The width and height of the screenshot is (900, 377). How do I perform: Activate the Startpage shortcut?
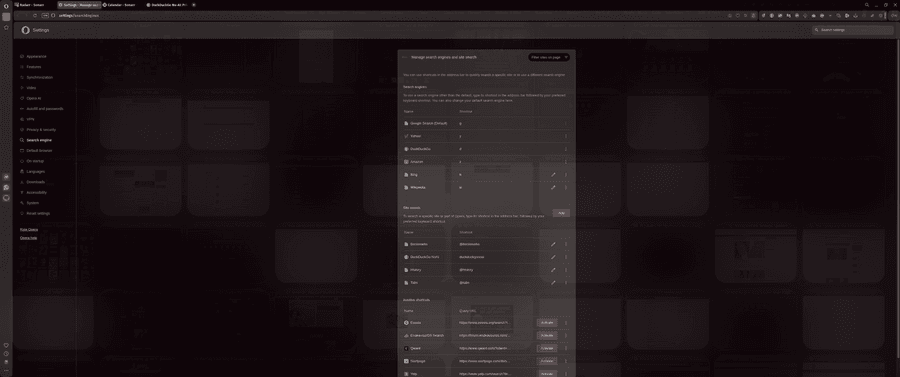tap(547, 361)
